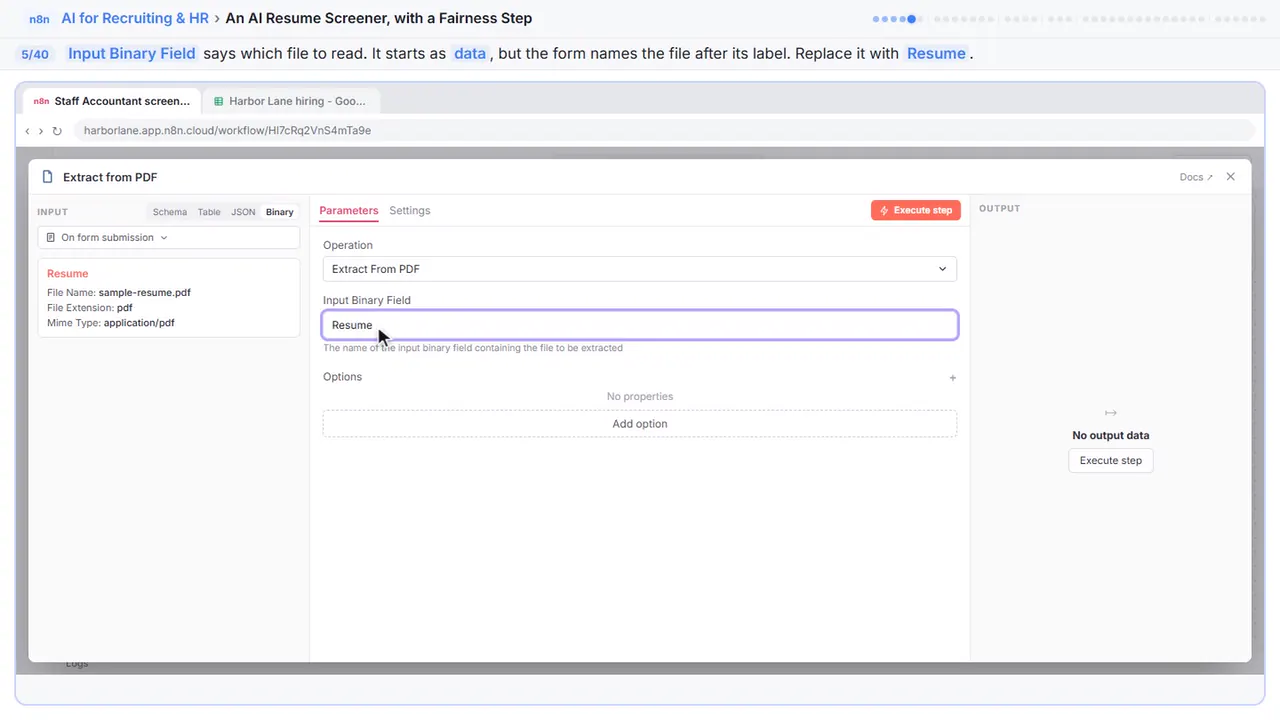Go back using the browser back arrow
This screenshot has height=720, width=1280.
28,131
